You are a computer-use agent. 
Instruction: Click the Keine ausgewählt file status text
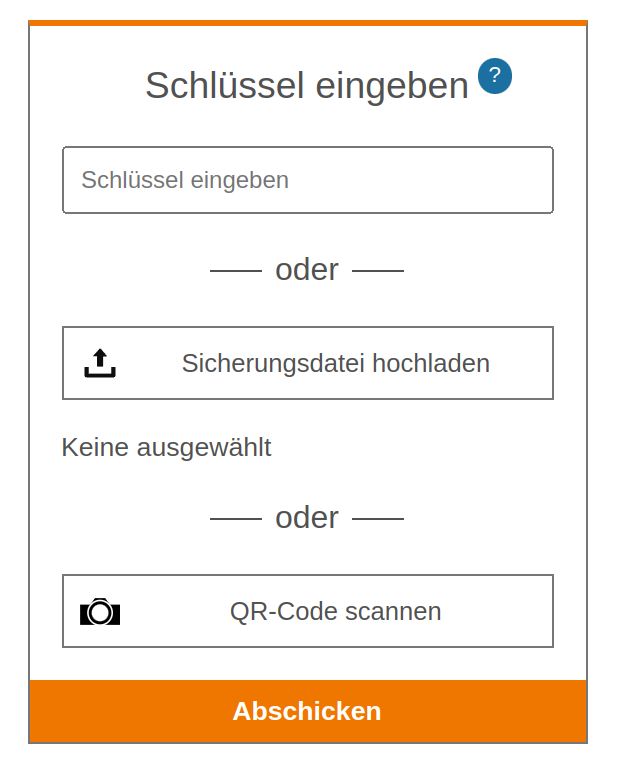(x=166, y=447)
